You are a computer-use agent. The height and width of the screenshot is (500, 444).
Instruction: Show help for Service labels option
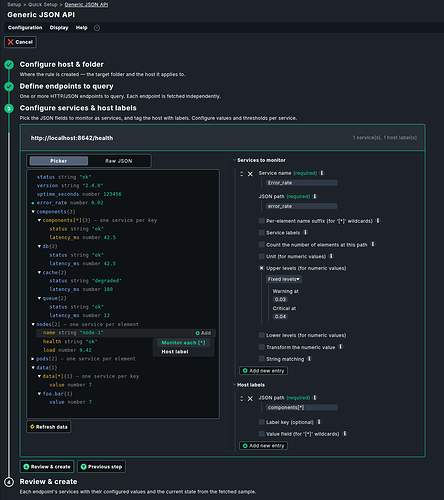(305, 232)
